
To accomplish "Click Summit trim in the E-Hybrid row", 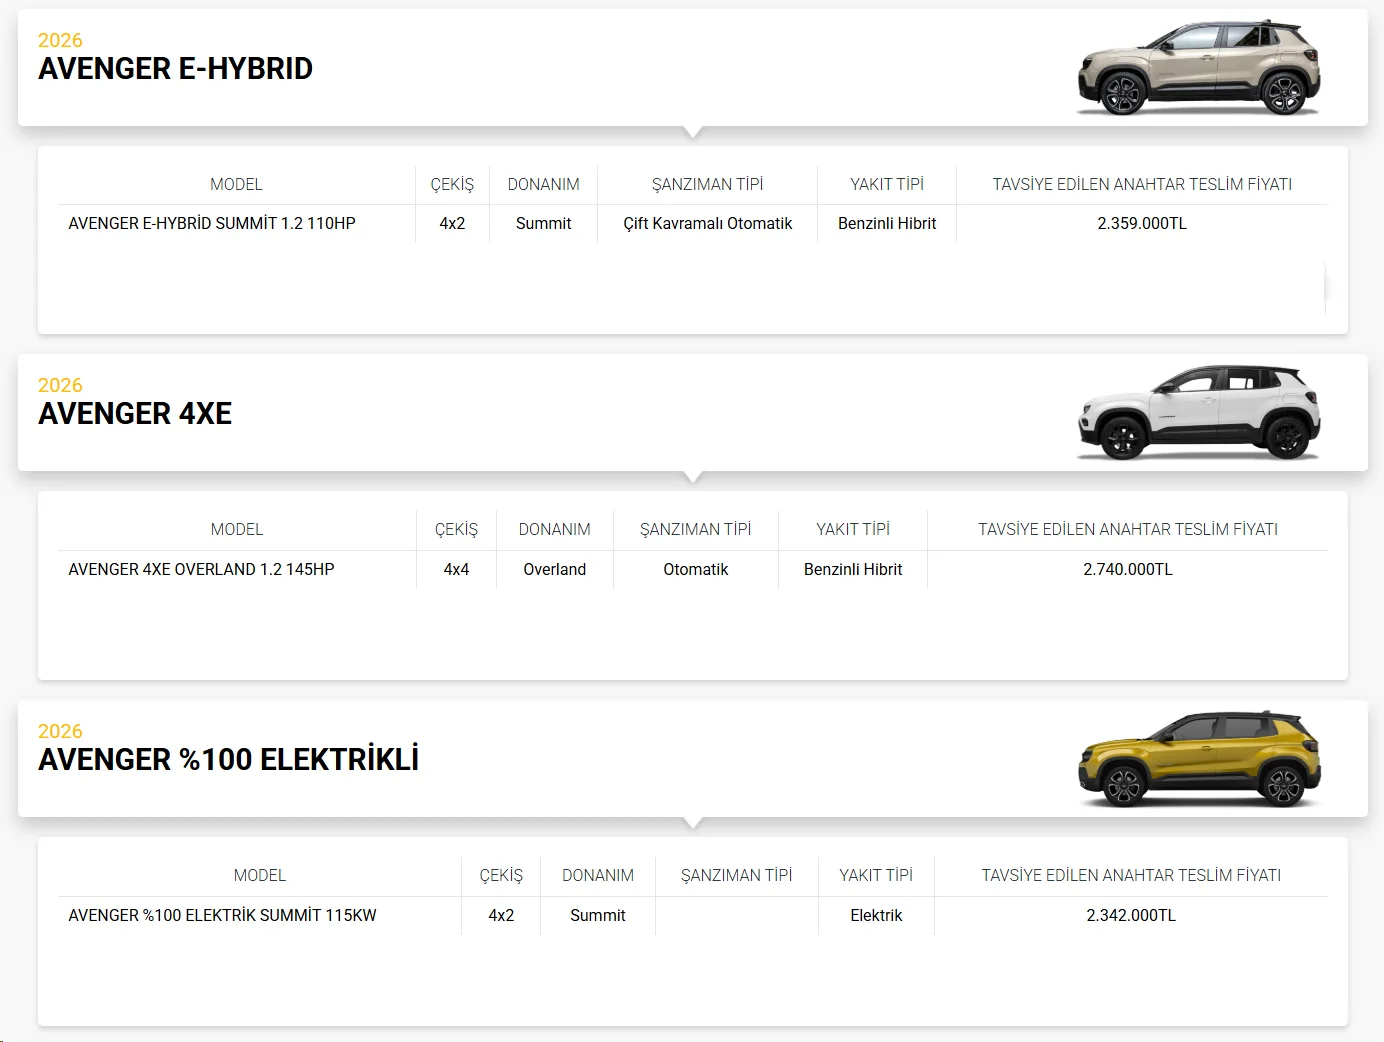I will pyautogui.click(x=544, y=223).
